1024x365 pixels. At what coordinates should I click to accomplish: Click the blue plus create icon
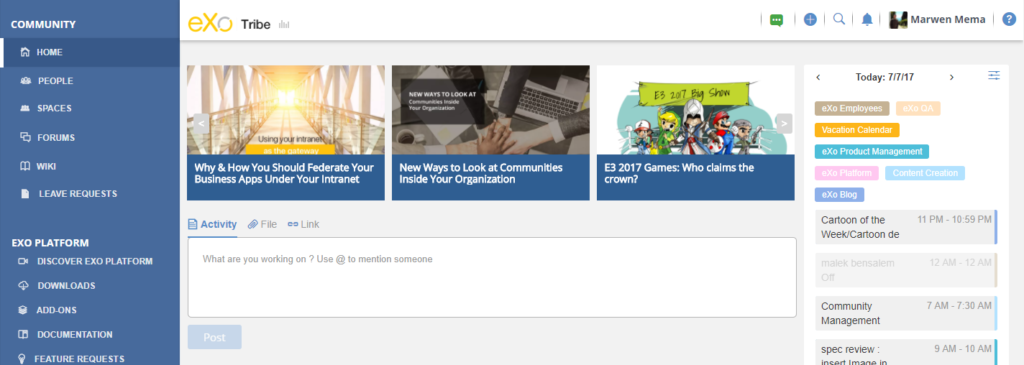[810, 20]
